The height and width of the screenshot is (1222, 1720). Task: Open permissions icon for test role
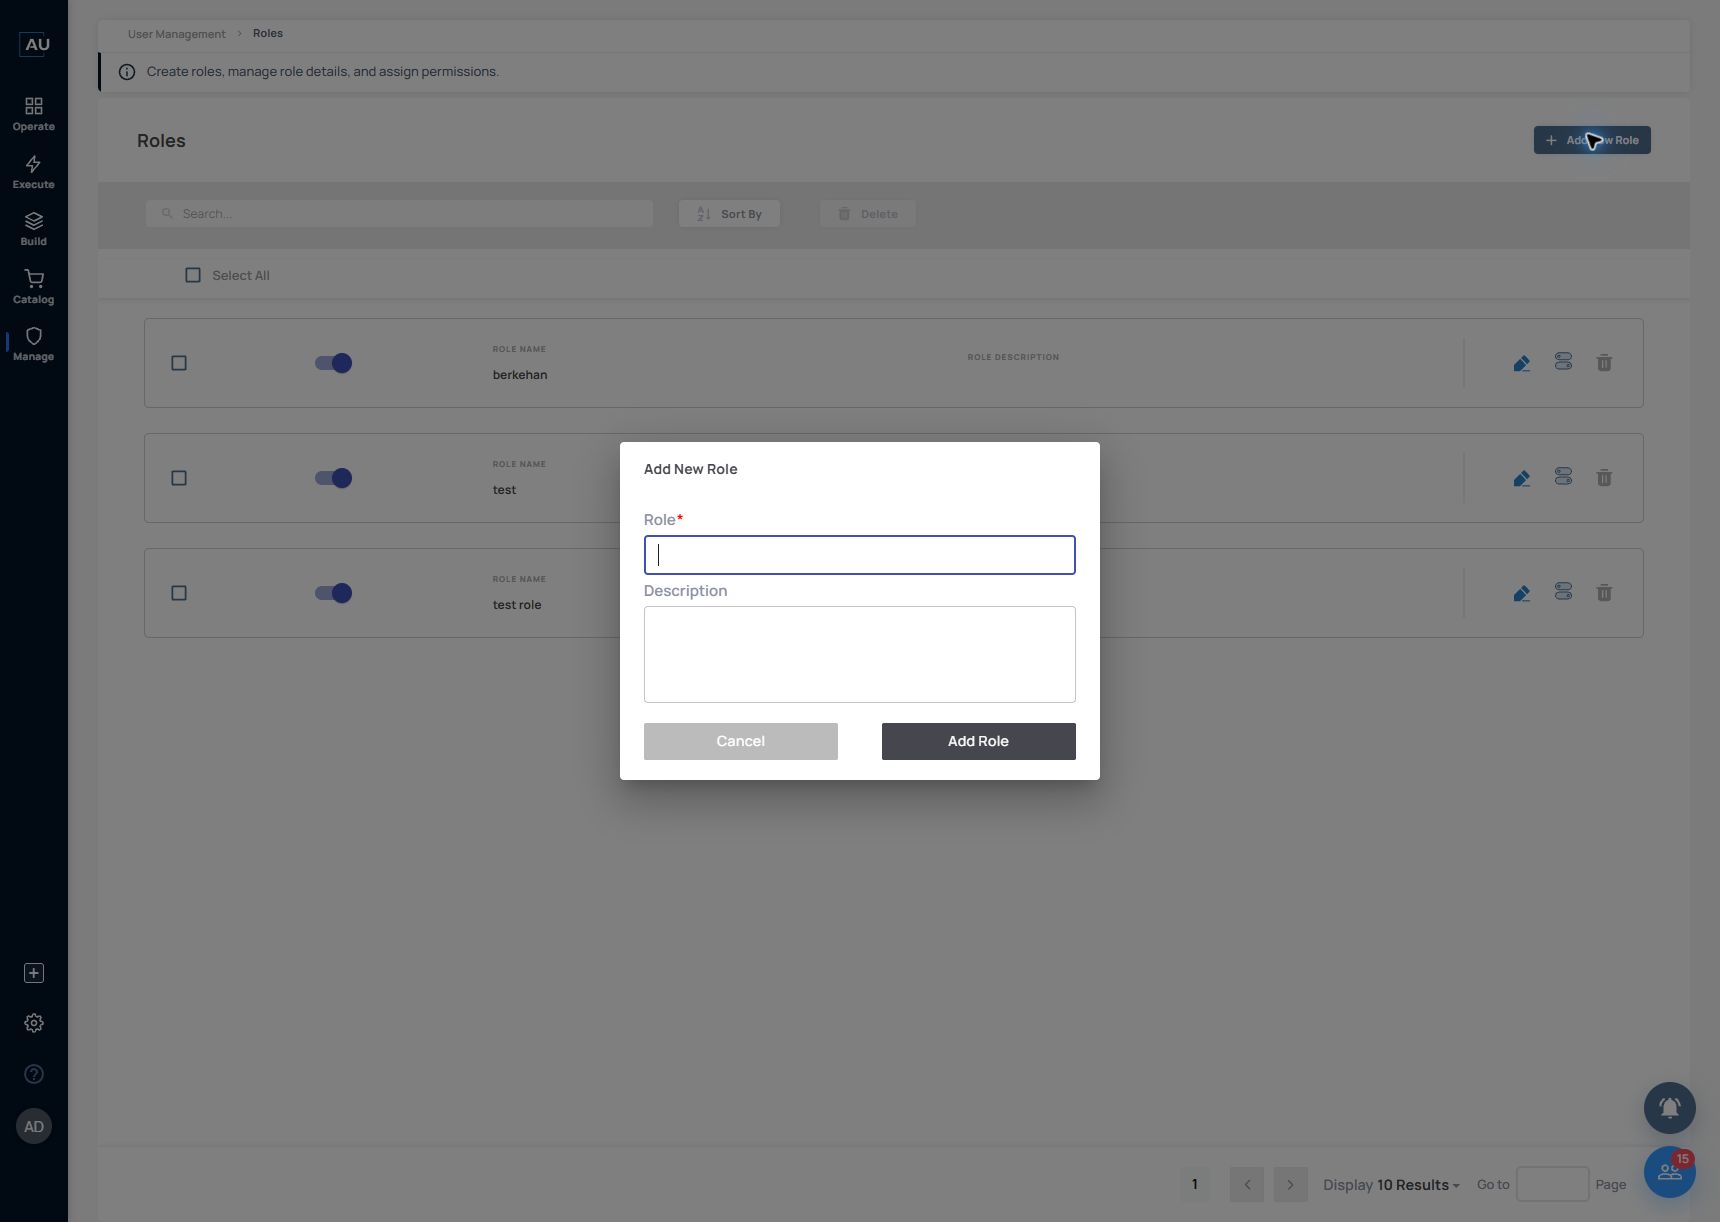pyautogui.click(x=1563, y=477)
